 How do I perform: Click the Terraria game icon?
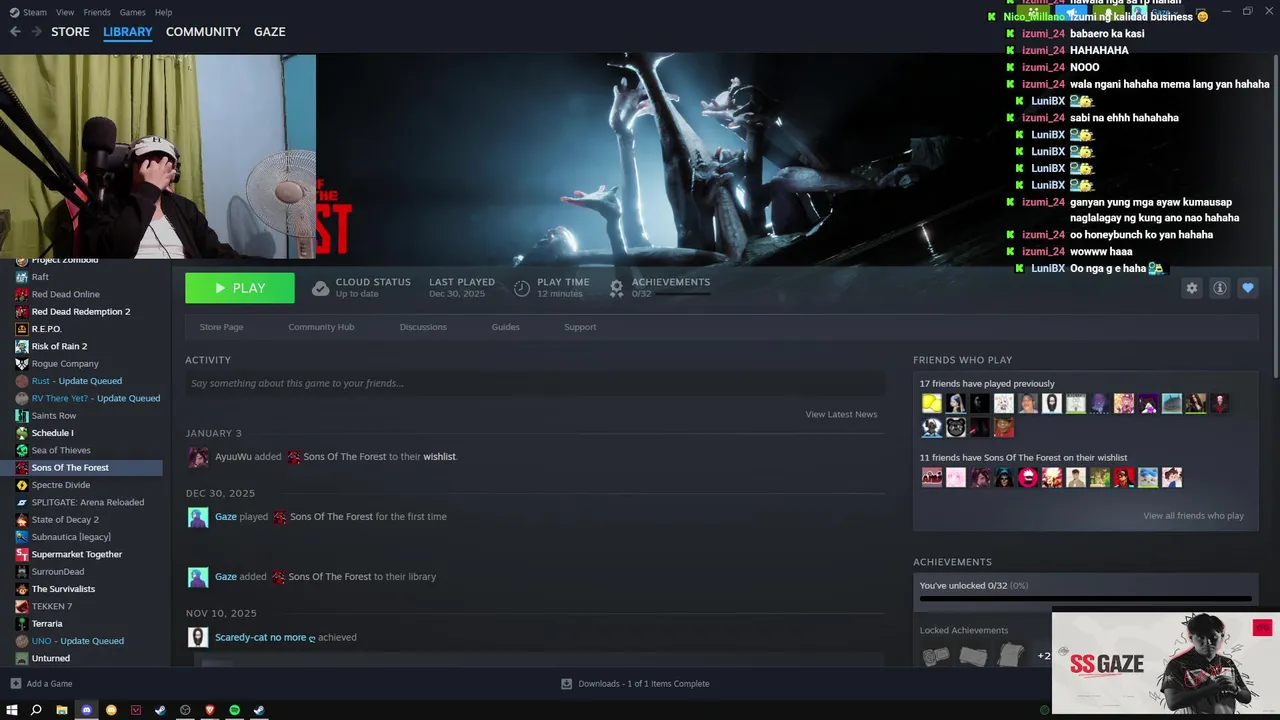click(x=22, y=624)
